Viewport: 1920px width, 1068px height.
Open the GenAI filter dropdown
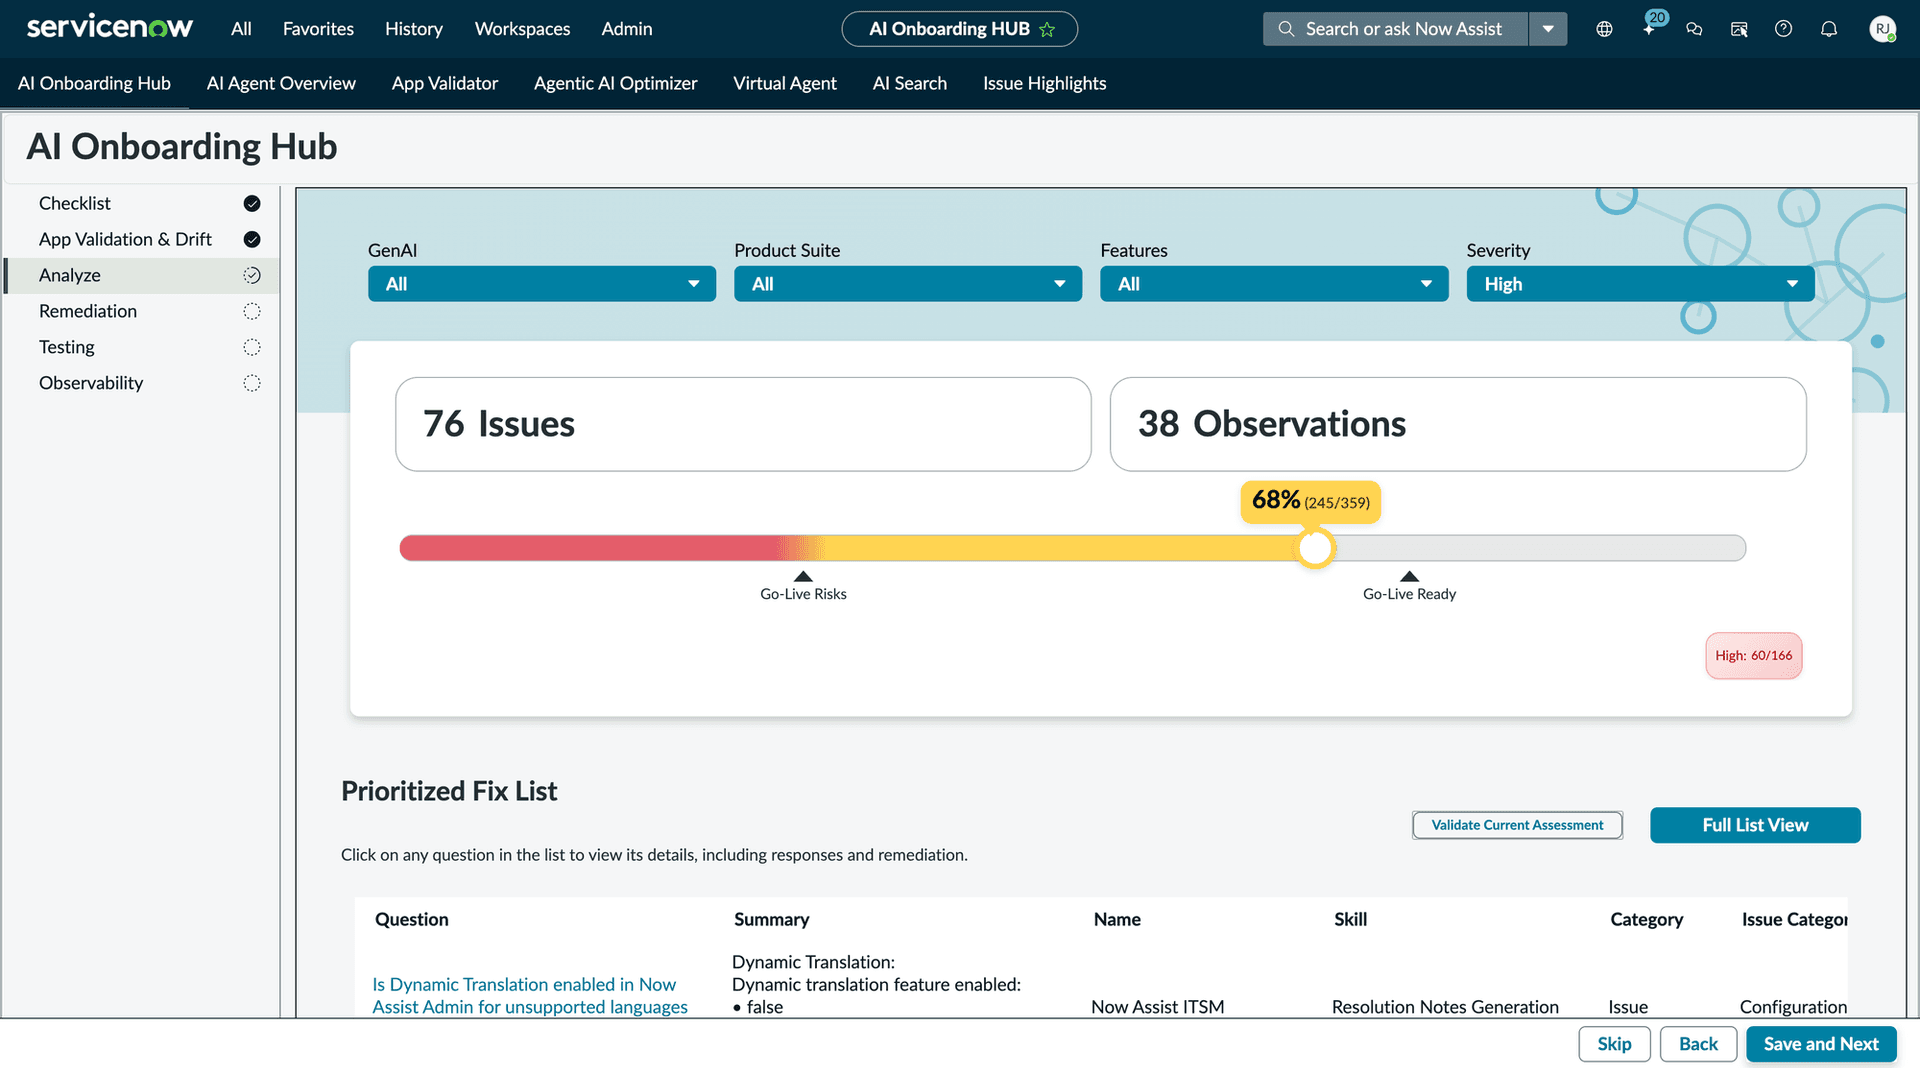point(542,284)
